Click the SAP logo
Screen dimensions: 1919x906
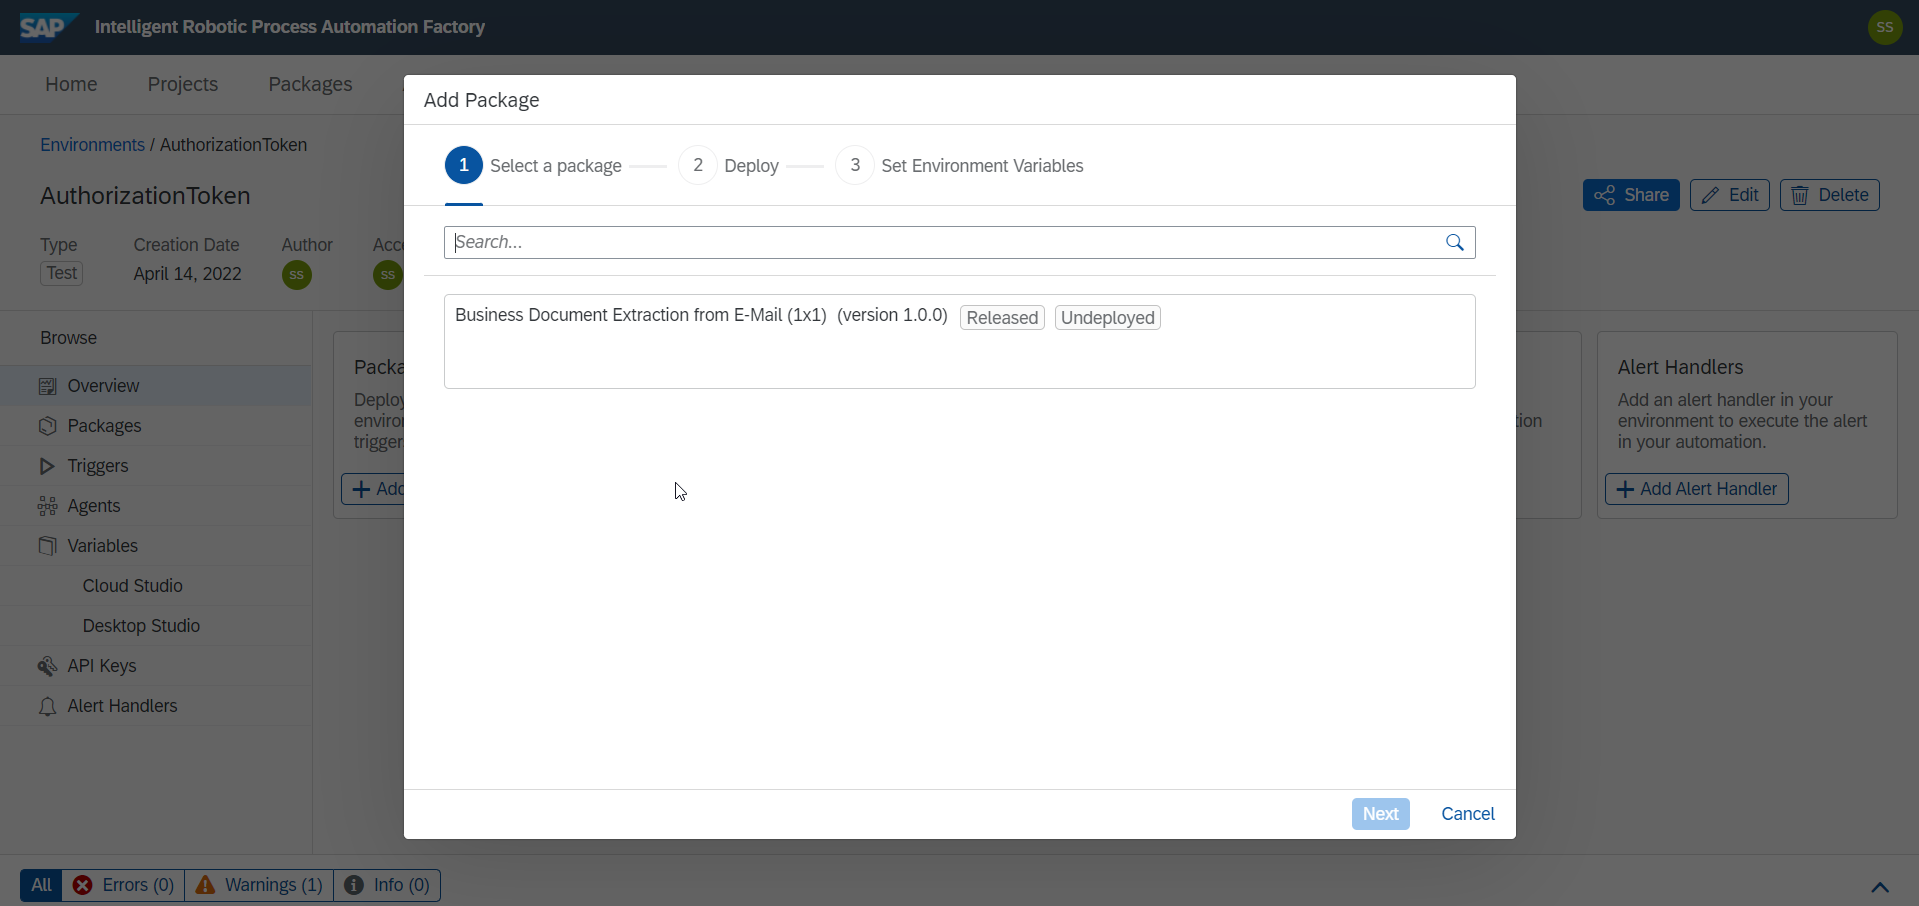point(48,27)
